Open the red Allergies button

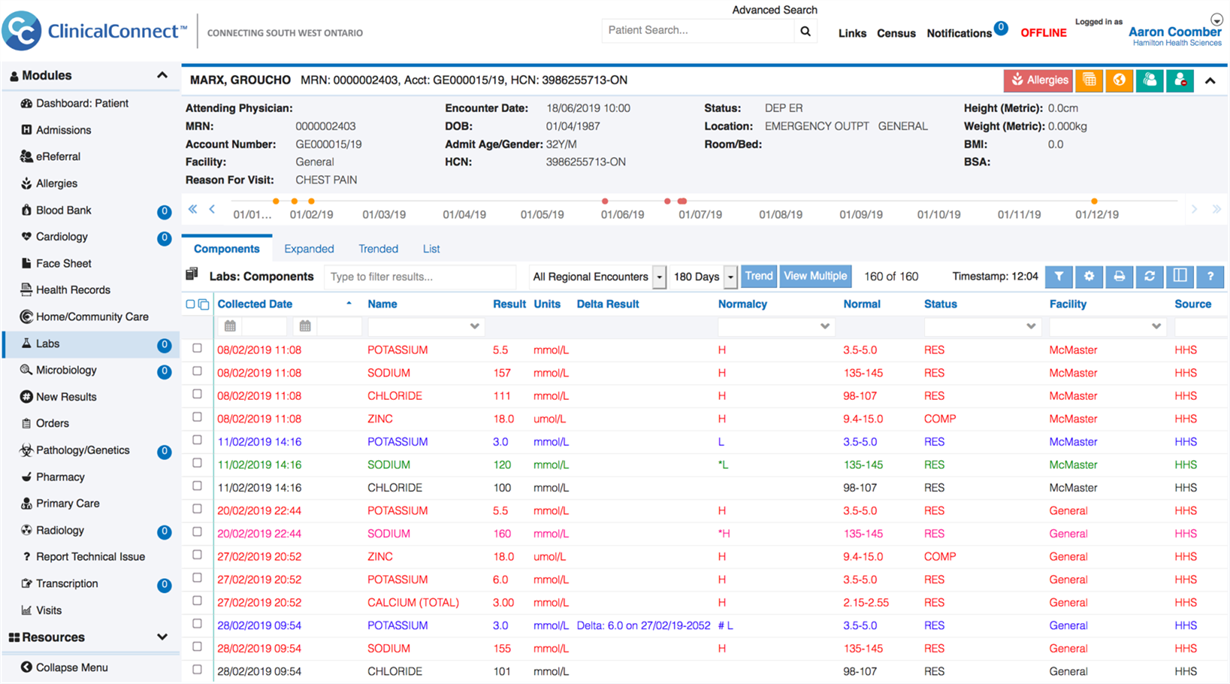tap(1038, 80)
